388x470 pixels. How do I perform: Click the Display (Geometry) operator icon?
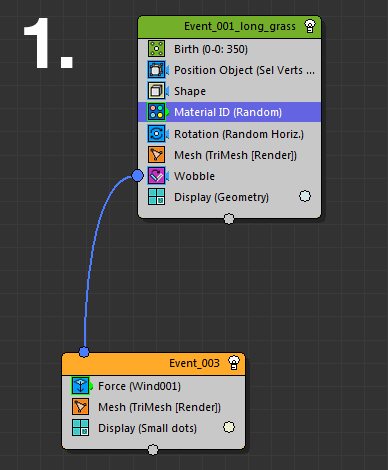(x=156, y=197)
